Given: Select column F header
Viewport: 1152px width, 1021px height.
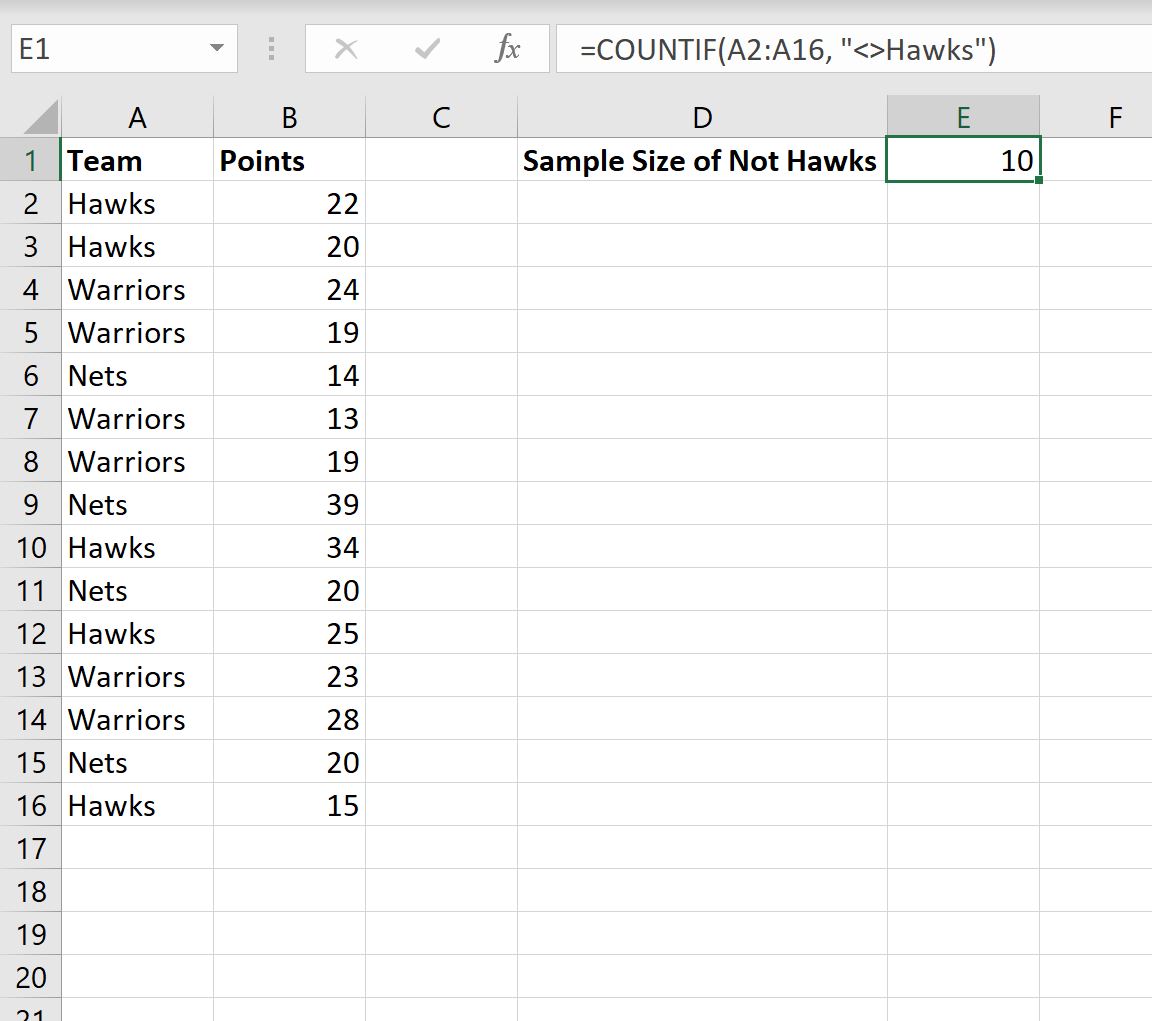Looking at the screenshot, I should (x=1114, y=117).
